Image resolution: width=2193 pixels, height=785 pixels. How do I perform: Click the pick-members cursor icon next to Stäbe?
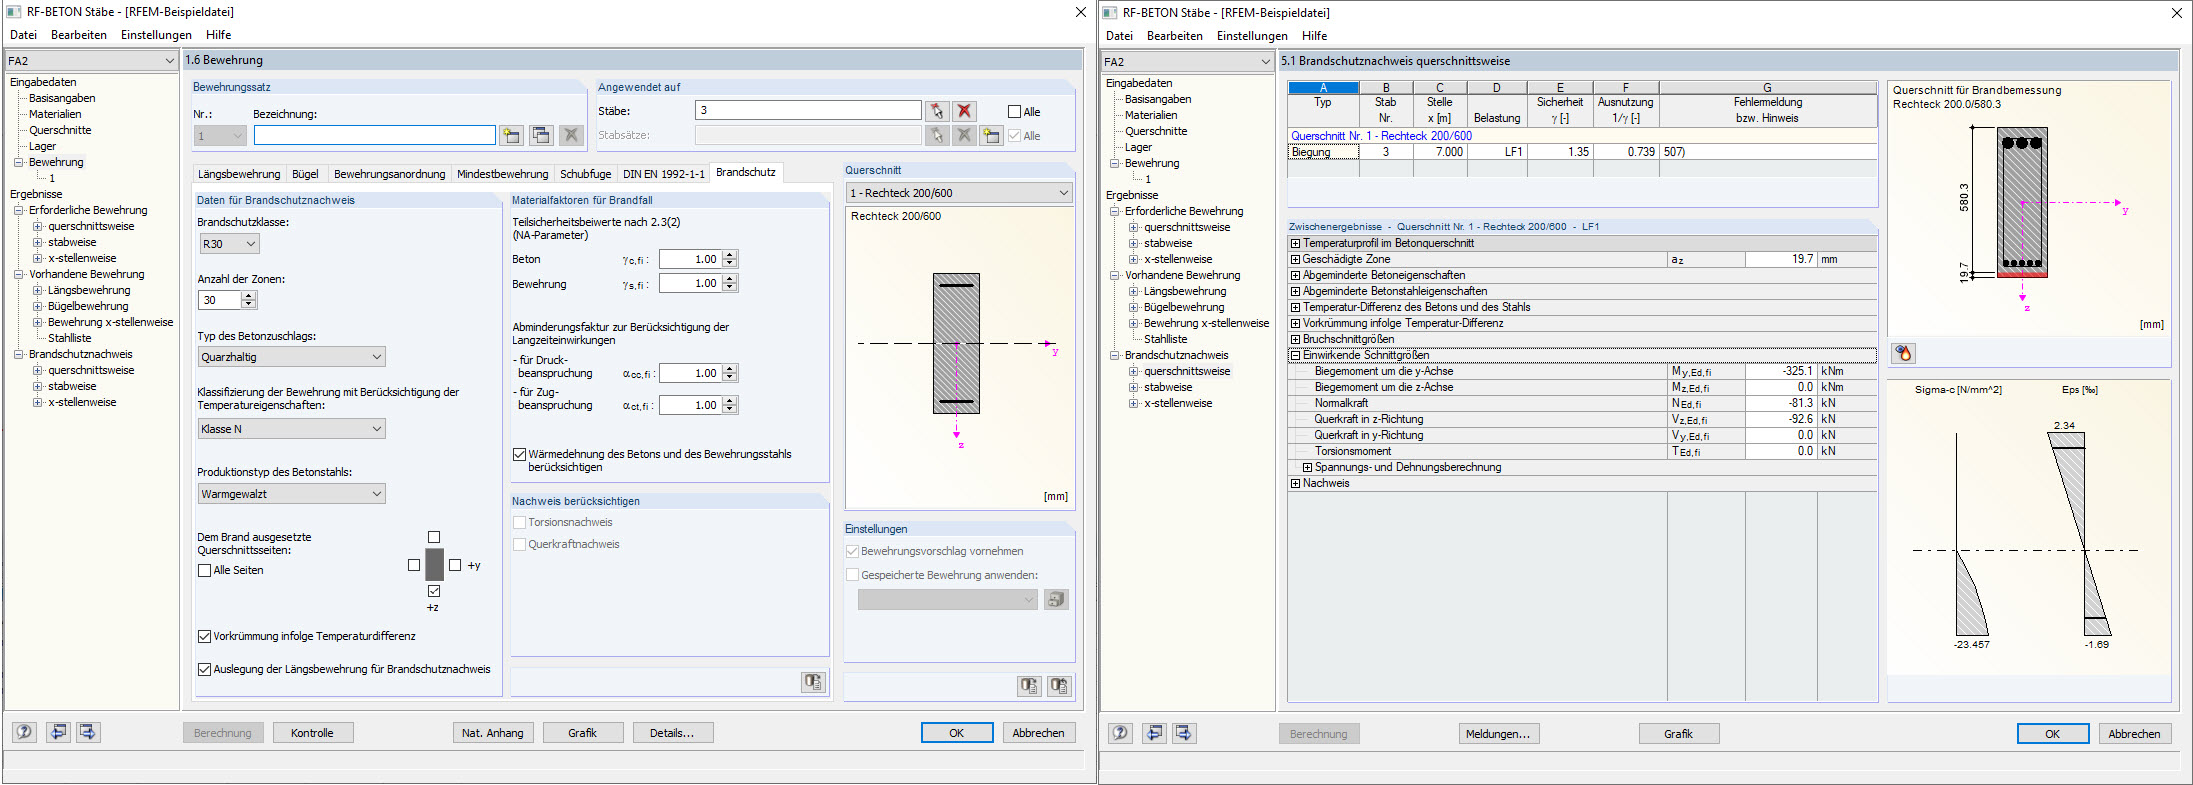coord(937,111)
